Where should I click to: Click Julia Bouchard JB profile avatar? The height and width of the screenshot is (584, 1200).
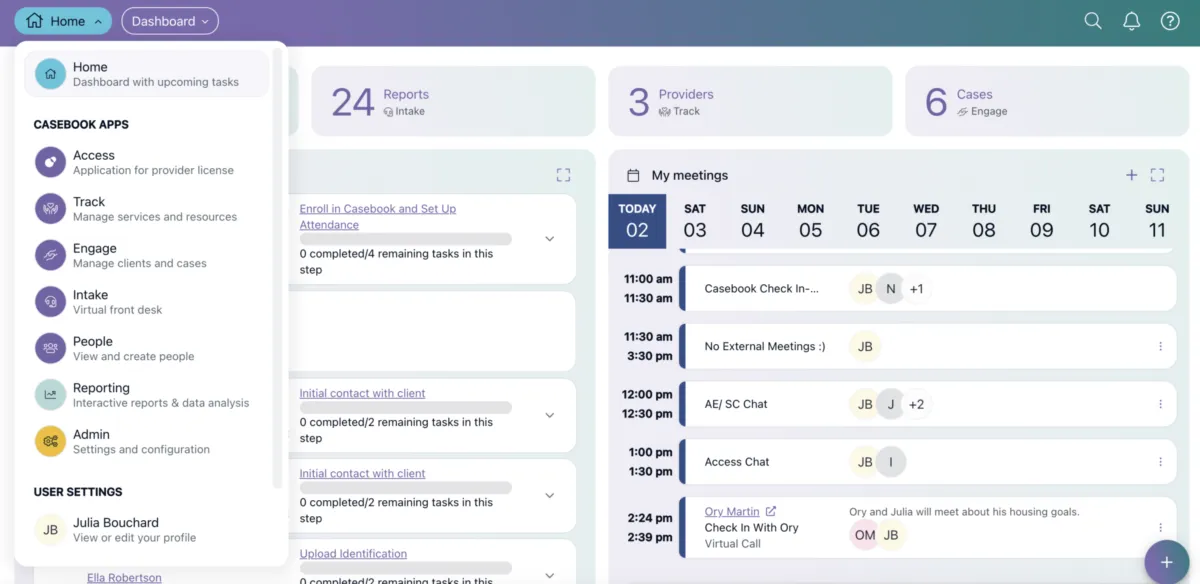[50, 529]
